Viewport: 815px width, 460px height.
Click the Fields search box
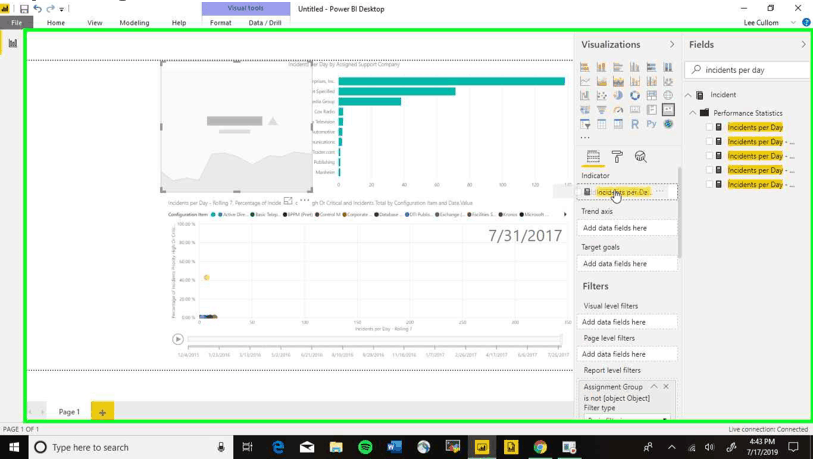747,70
